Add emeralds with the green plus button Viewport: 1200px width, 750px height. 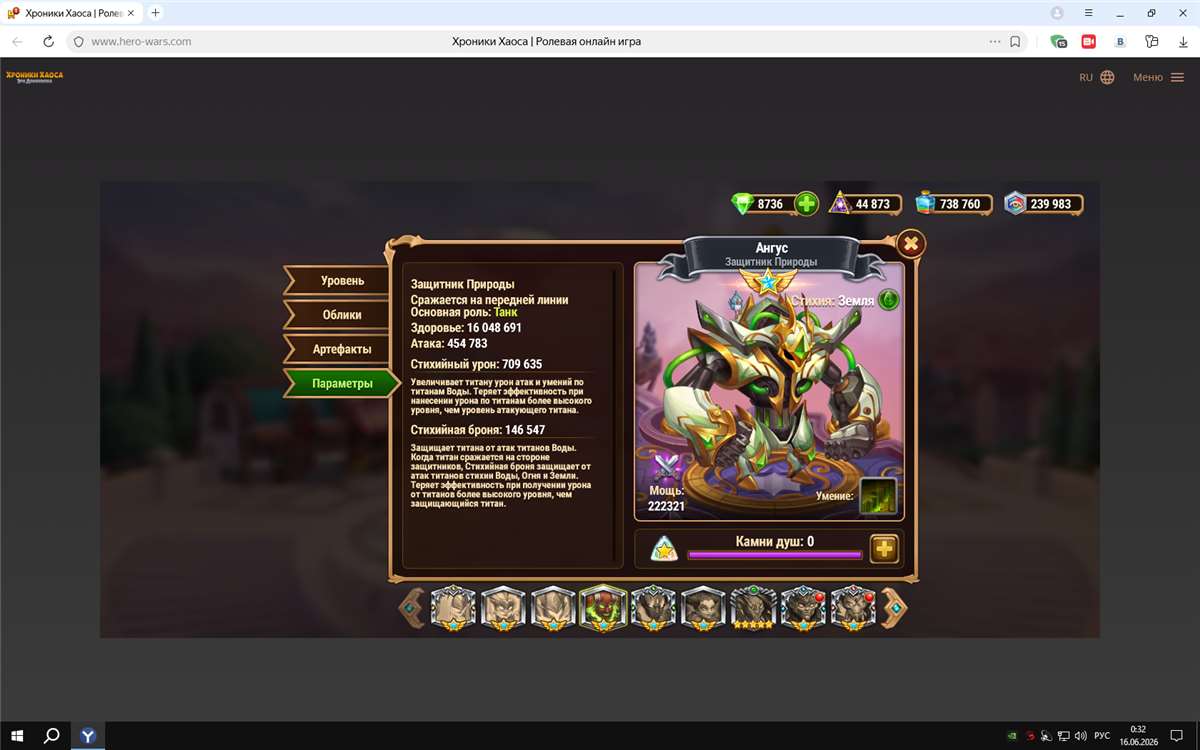coord(807,204)
